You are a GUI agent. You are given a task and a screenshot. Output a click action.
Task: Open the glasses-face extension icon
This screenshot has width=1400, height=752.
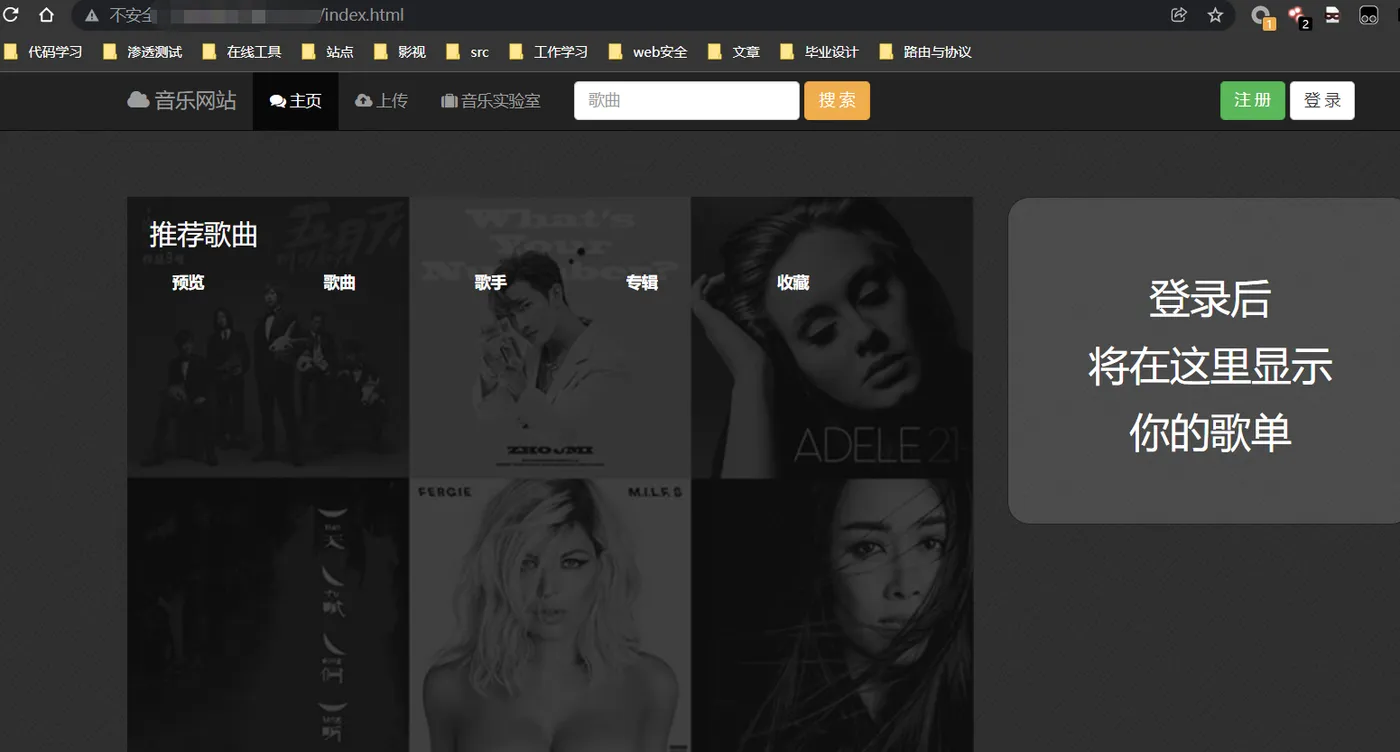tap(1368, 15)
